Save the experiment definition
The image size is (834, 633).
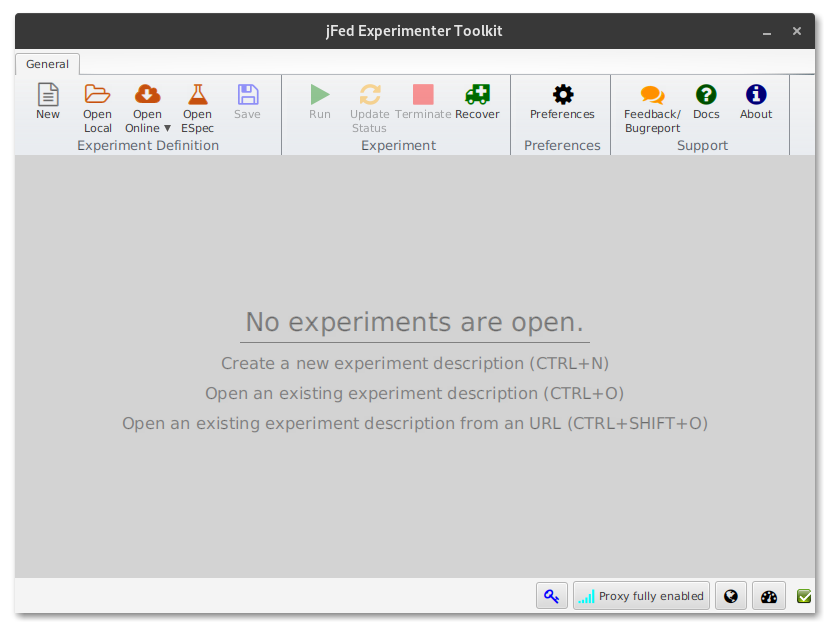(x=247, y=101)
